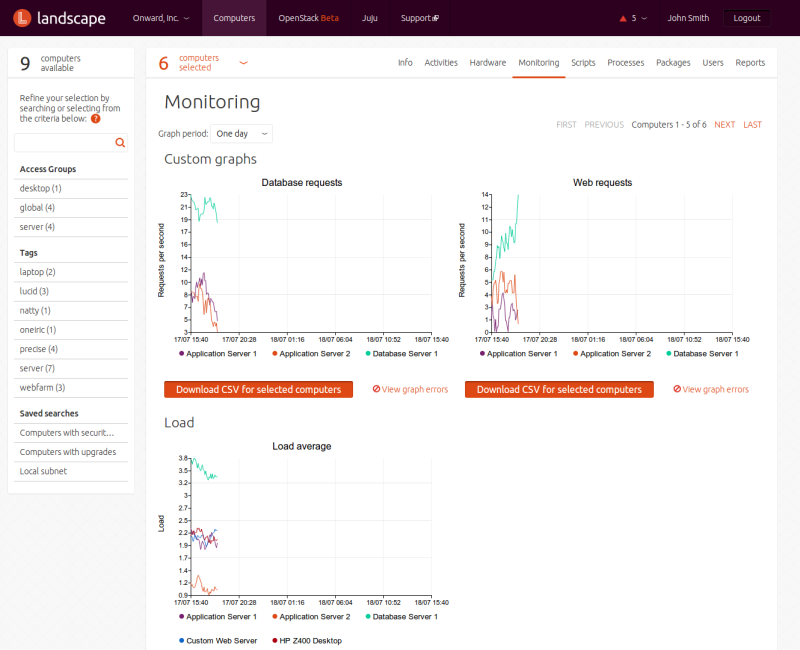Go to NEXT page of computers

(x=724, y=125)
